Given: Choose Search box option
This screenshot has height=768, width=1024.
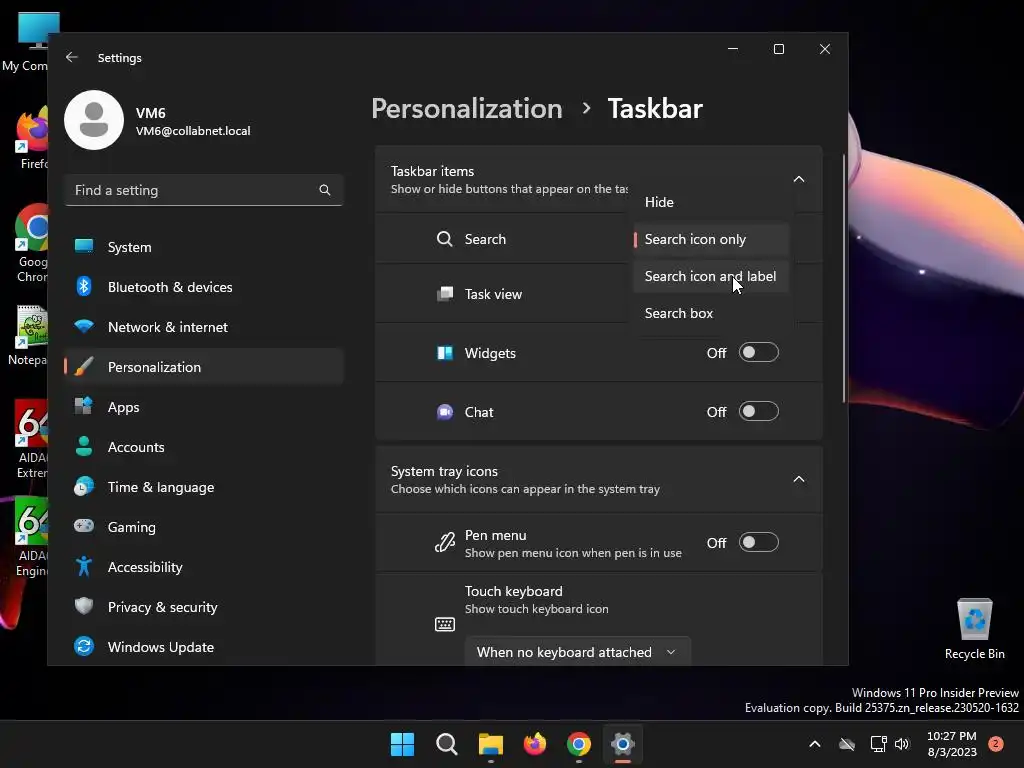Looking at the screenshot, I should tap(711, 313).
